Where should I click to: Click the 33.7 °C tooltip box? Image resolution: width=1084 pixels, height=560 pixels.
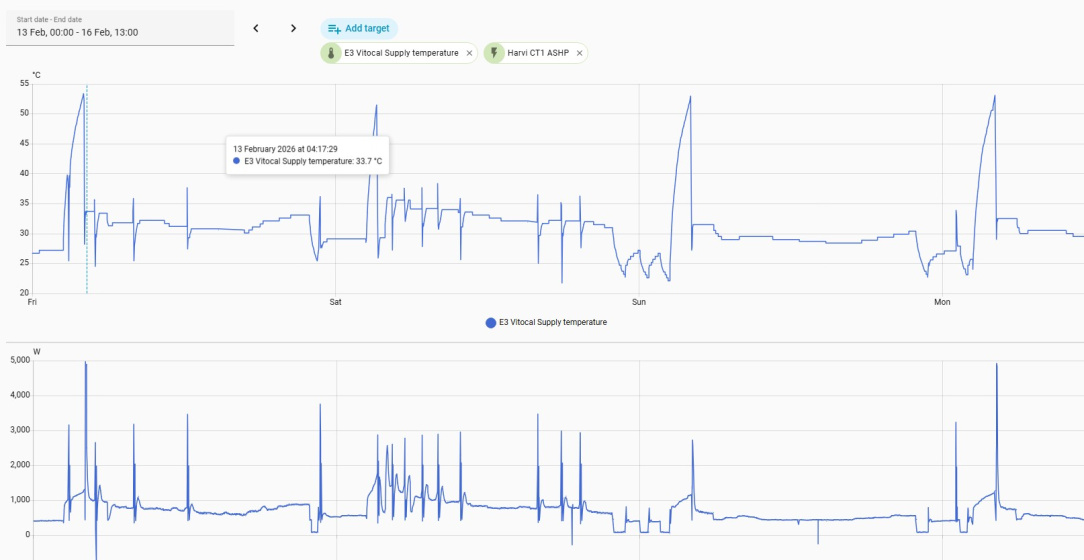[308, 155]
